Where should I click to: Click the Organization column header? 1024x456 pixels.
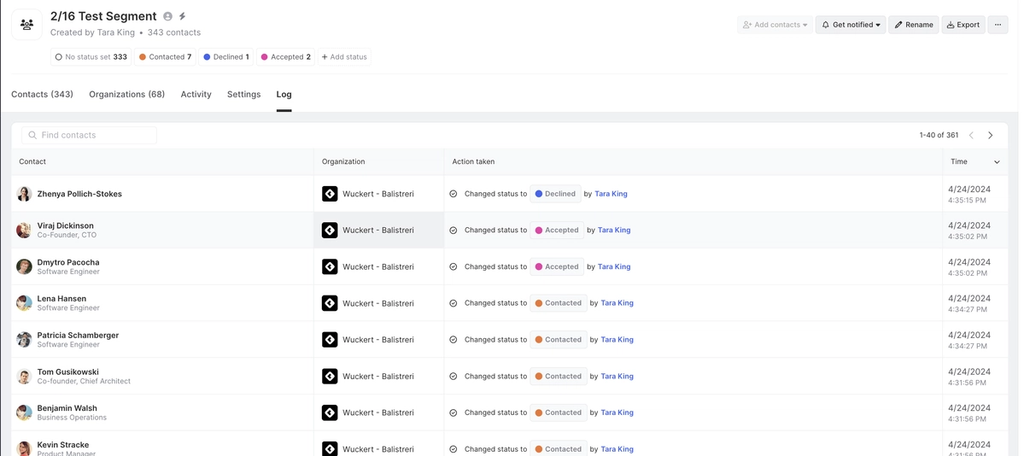[344, 161]
